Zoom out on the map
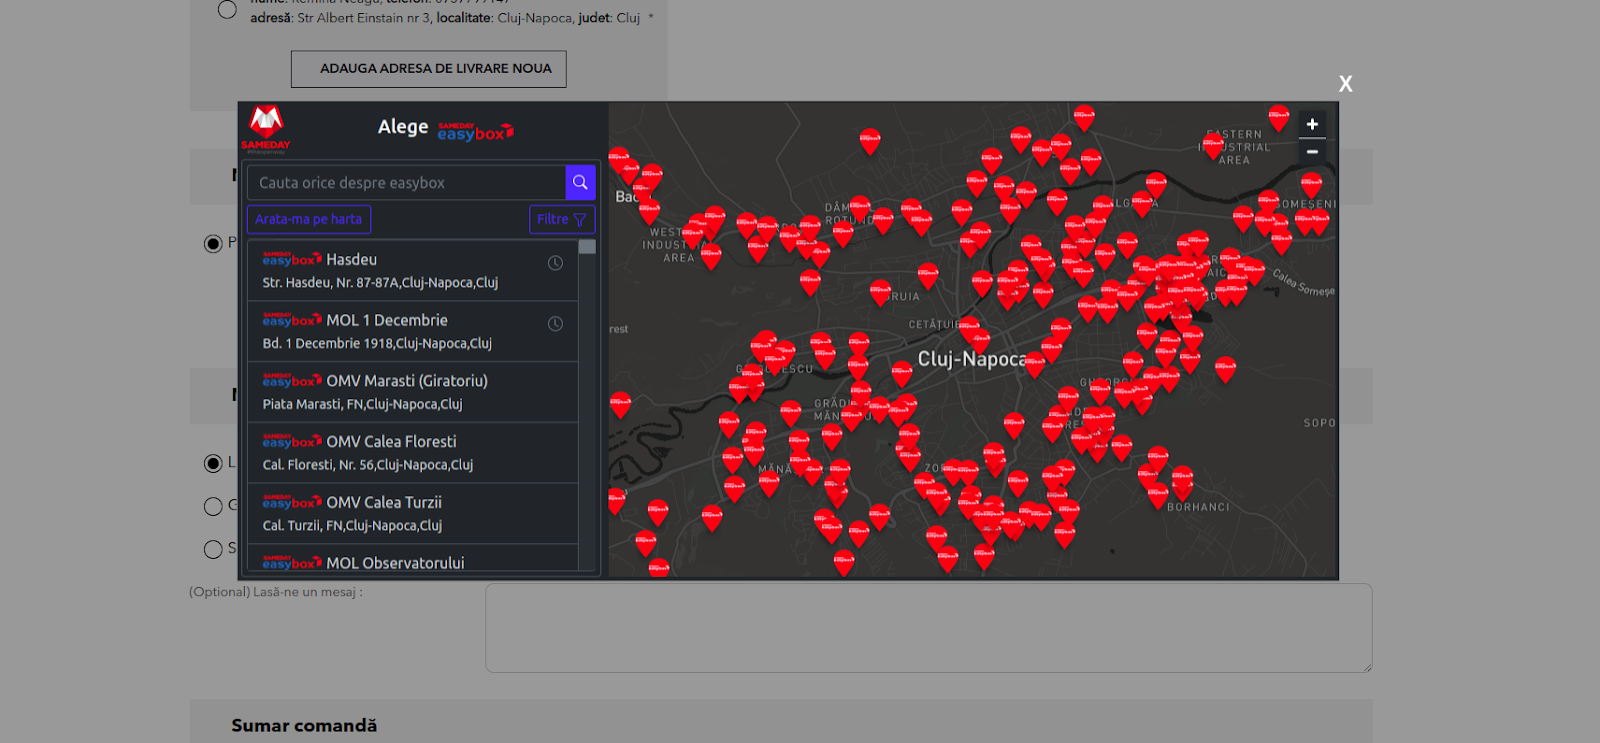 (x=1312, y=152)
